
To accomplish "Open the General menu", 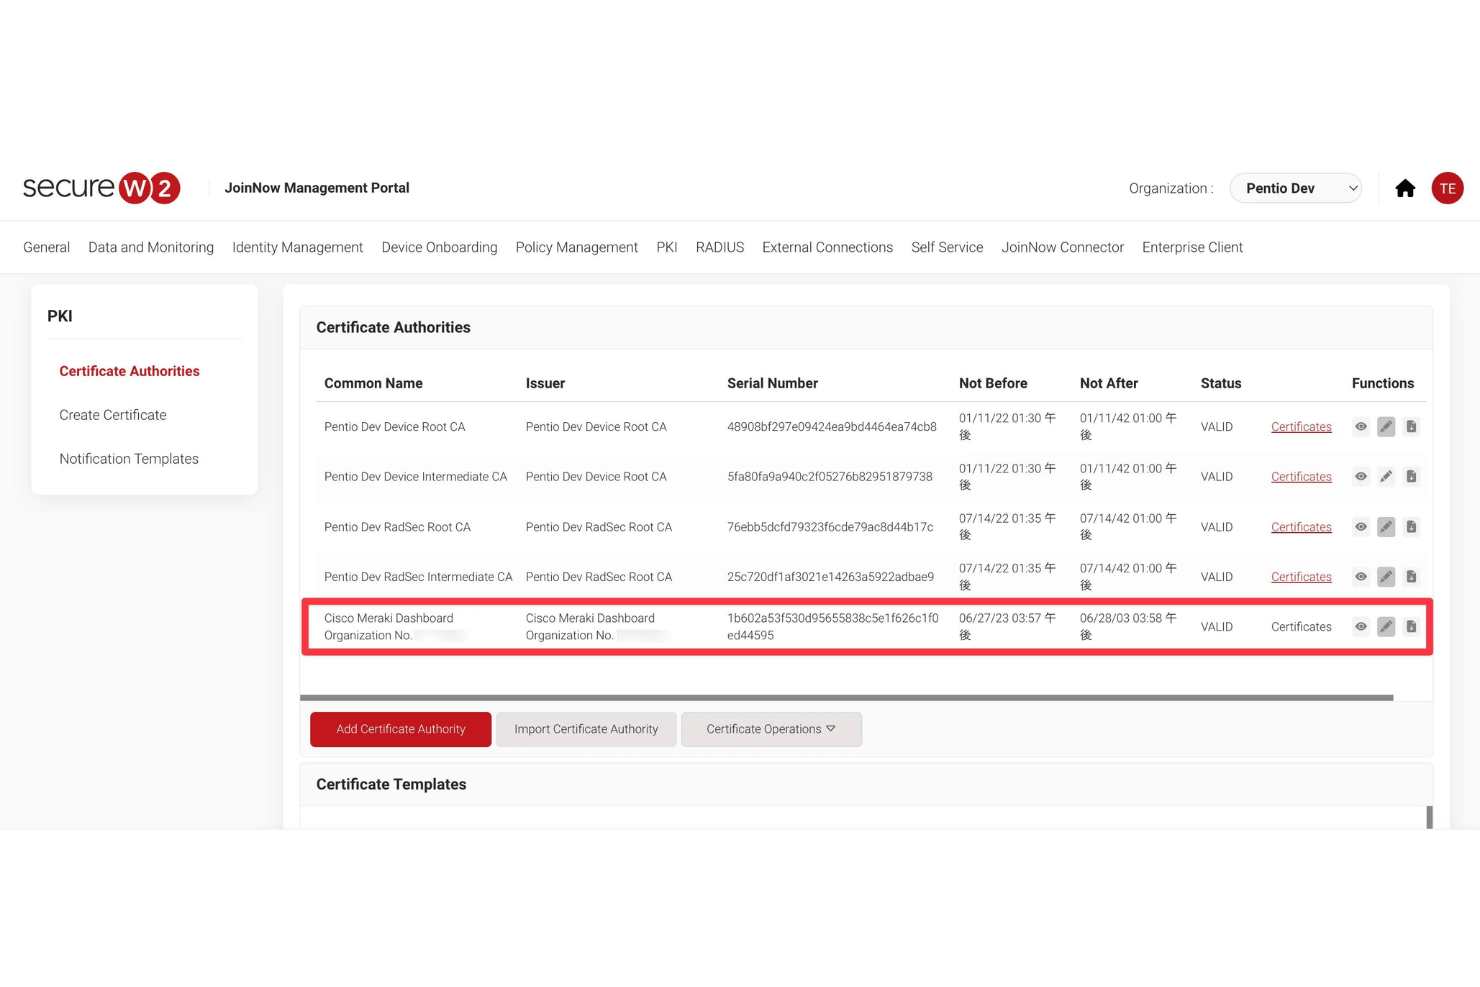I will point(46,247).
